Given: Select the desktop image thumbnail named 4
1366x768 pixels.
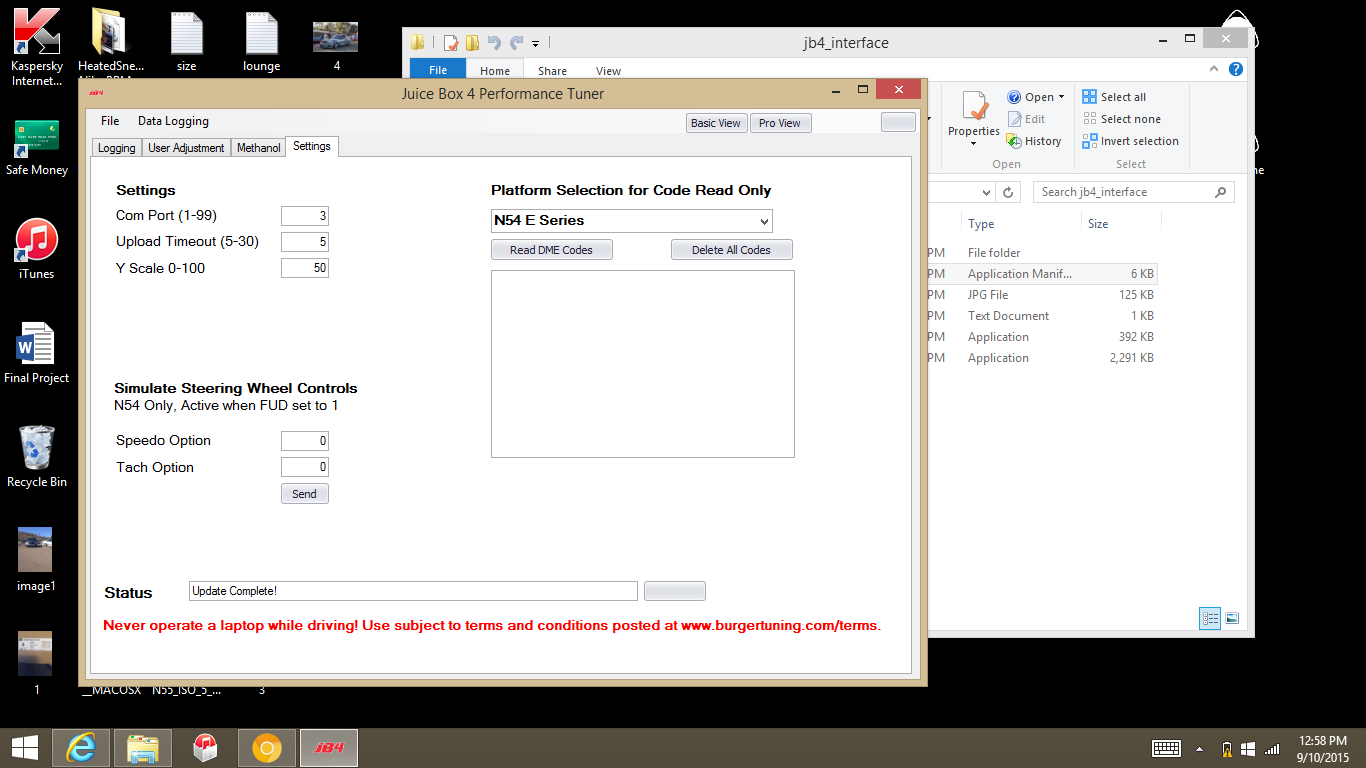Looking at the screenshot, I should point(336,46).
